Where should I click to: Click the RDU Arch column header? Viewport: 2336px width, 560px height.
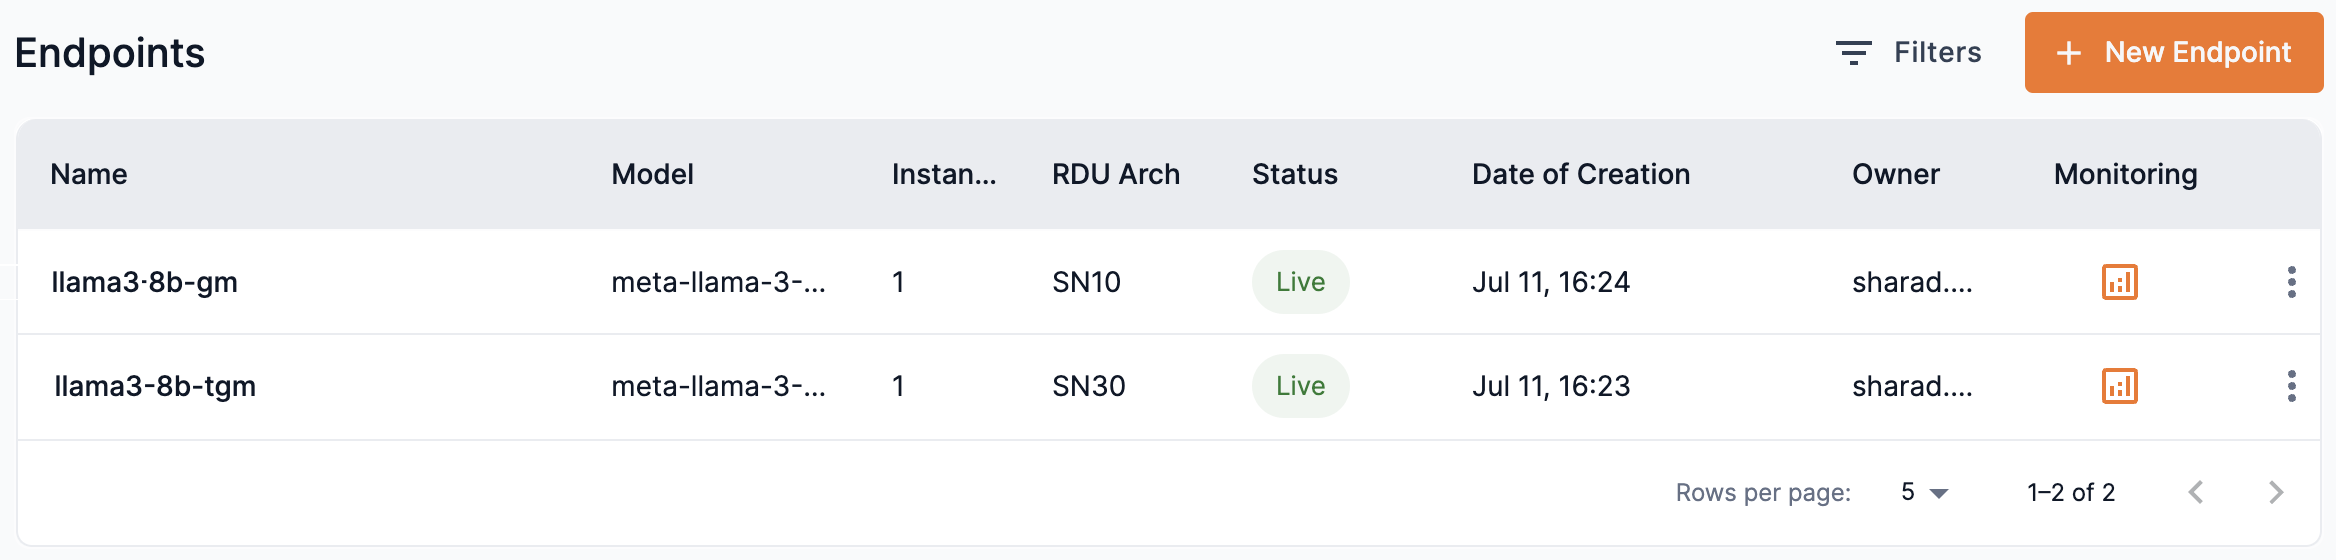[x=1115, y=174]
